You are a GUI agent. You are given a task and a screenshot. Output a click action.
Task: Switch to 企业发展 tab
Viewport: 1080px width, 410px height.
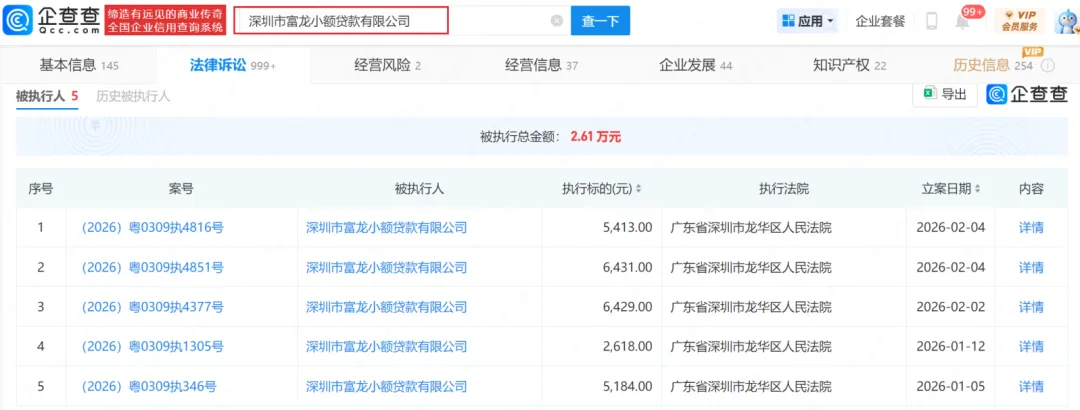[x=696, y=65]
